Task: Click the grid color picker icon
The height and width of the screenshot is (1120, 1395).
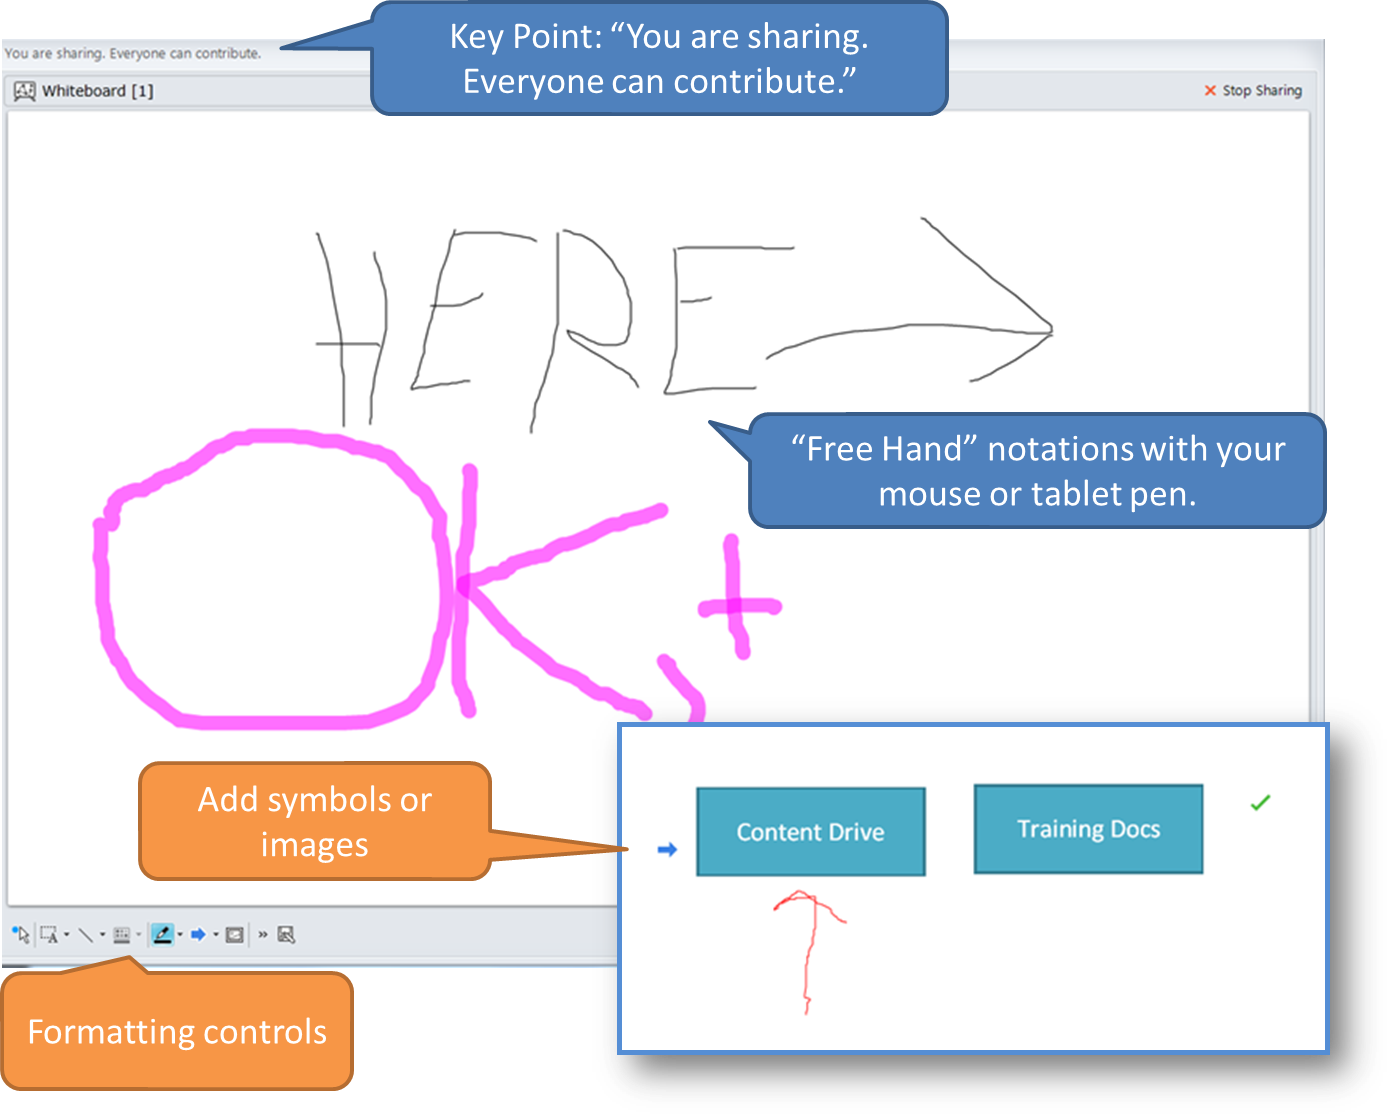Action: (x=122, y=935)
